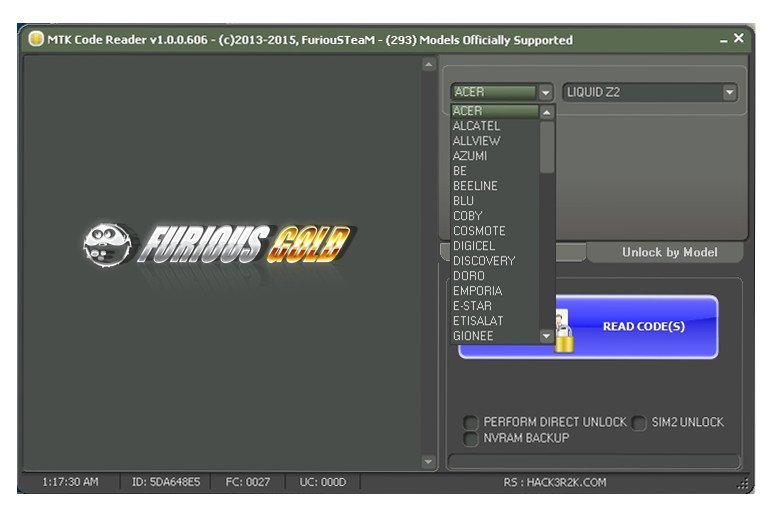This screenshot has height=518, width=770.
Task: Click RS : HACK3R2K.COM status text
Action: coord(555,483)
